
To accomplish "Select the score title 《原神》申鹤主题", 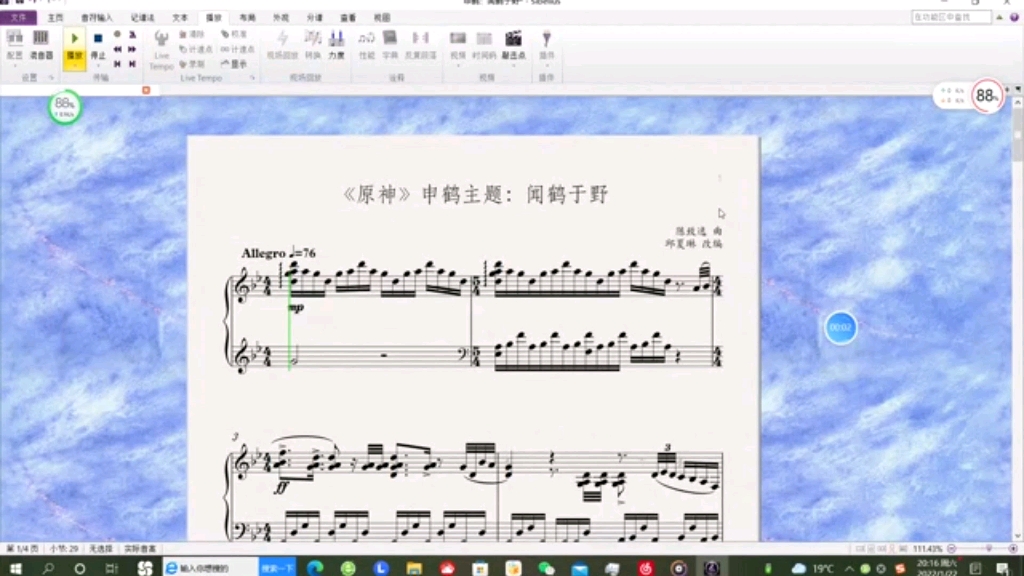I will click(x=475, y=194).
